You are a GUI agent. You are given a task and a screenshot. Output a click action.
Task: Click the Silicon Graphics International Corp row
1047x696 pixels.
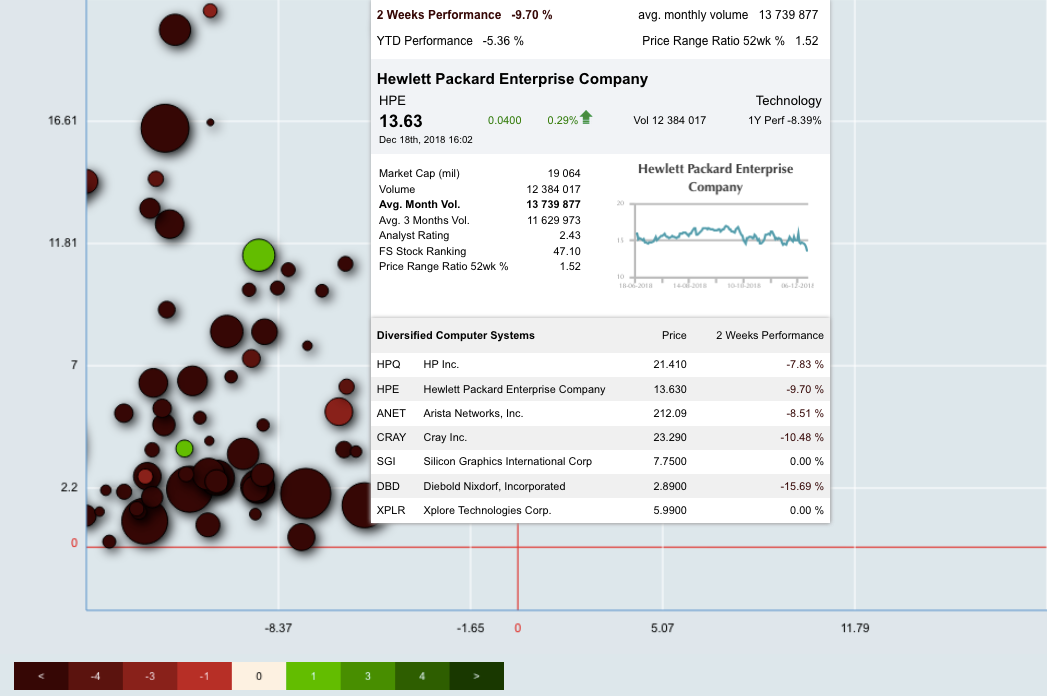point(600,462)
